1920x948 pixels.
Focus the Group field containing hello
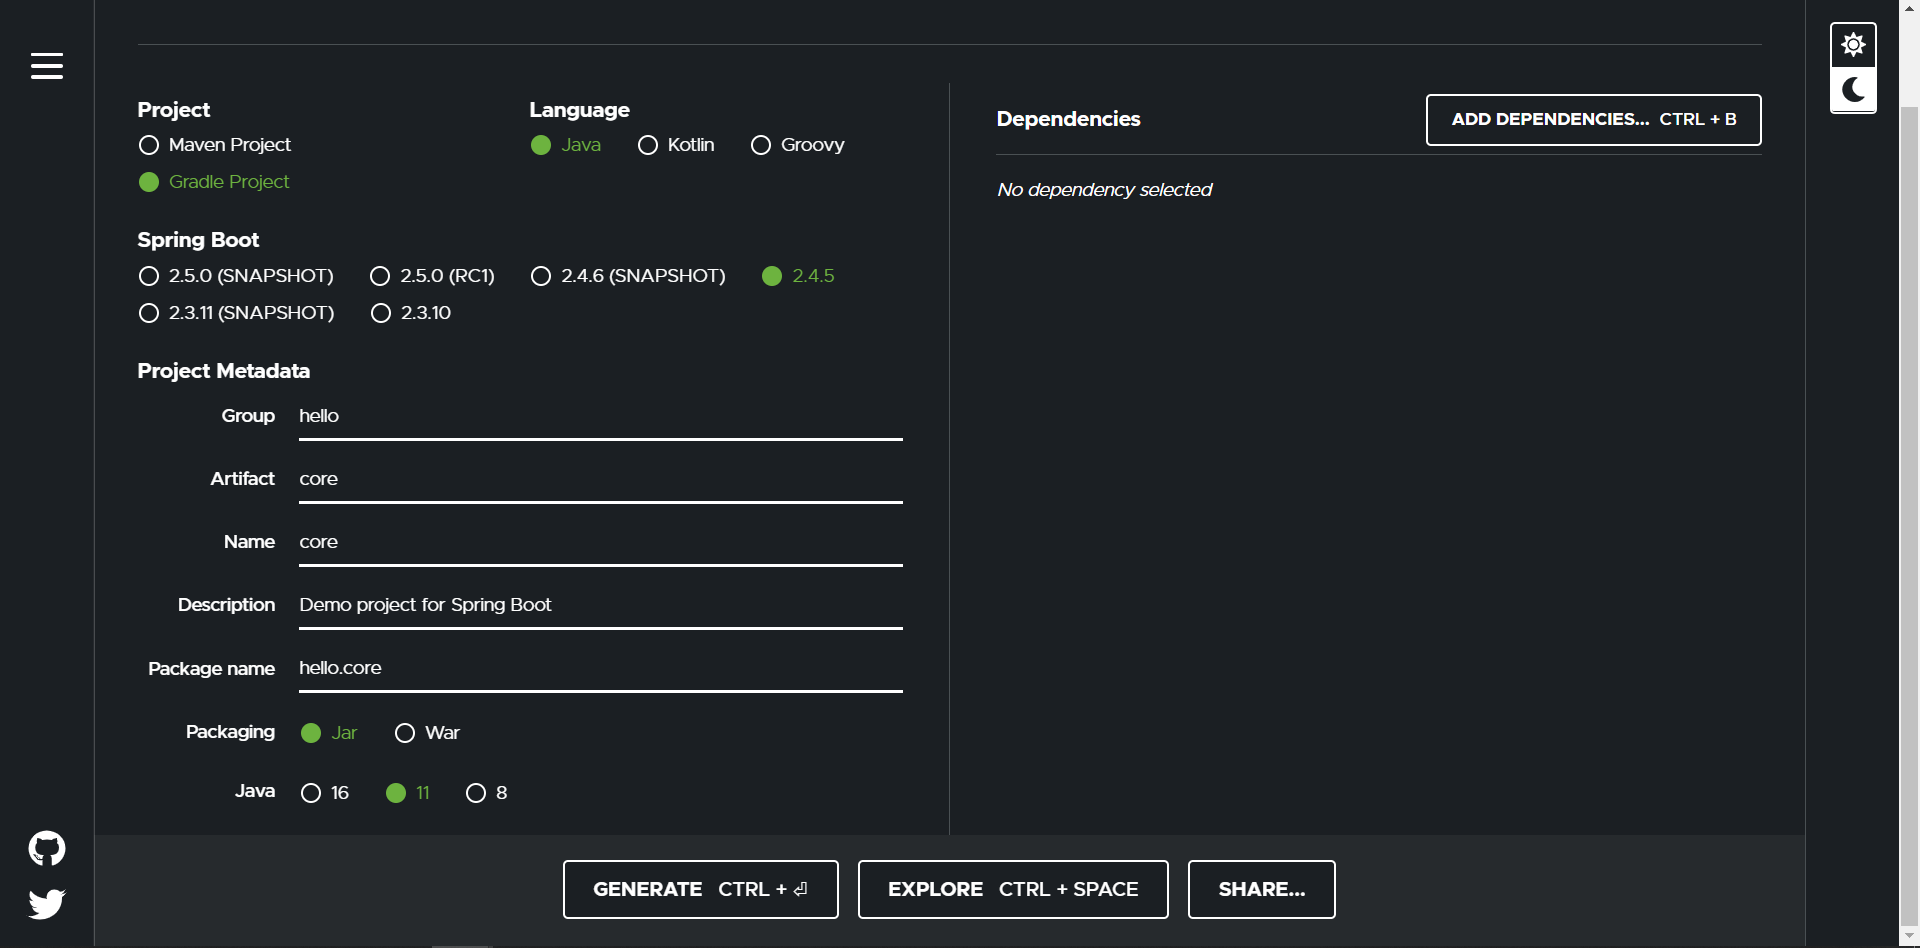click(x=601, y=417)
